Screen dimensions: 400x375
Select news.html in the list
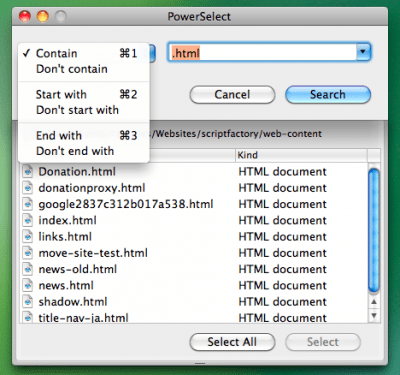point(66,285)
